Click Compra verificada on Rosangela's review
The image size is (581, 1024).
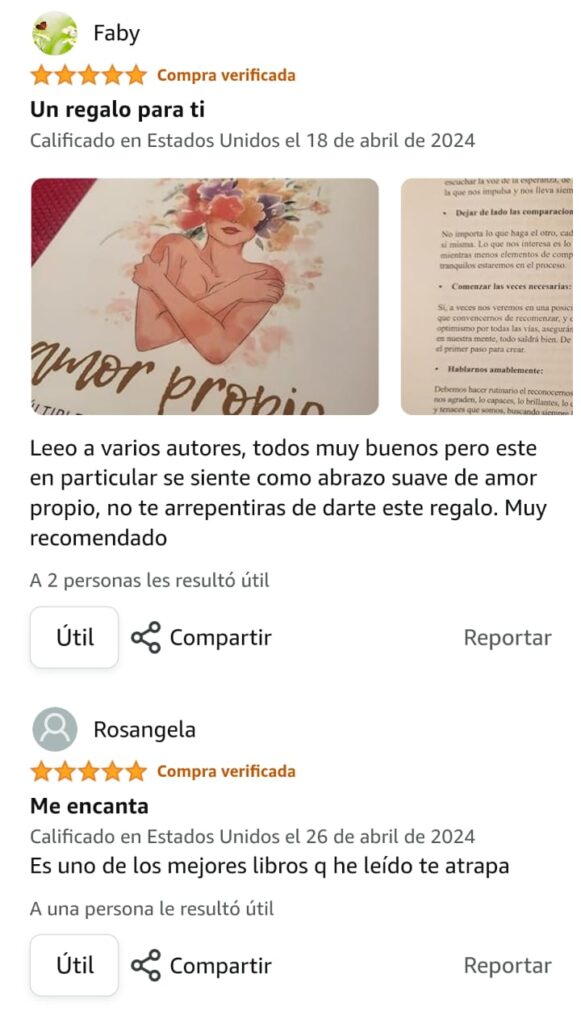[x=226, y=771]
